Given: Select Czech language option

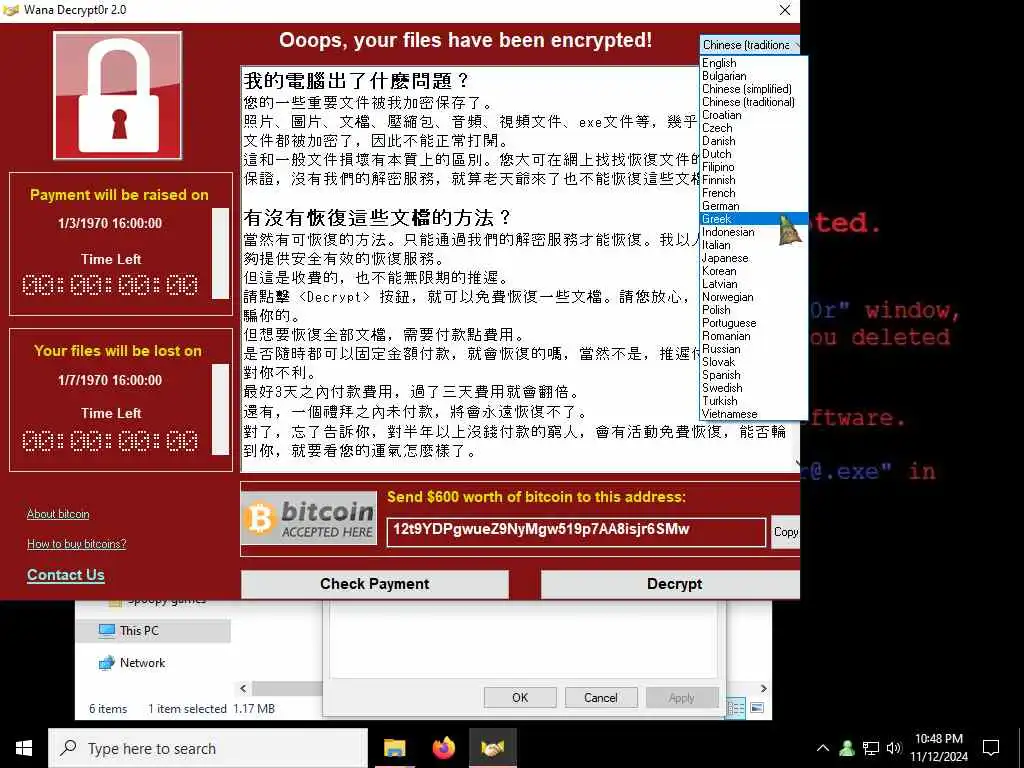Looking at the screenshot, I should click(754, 128).
